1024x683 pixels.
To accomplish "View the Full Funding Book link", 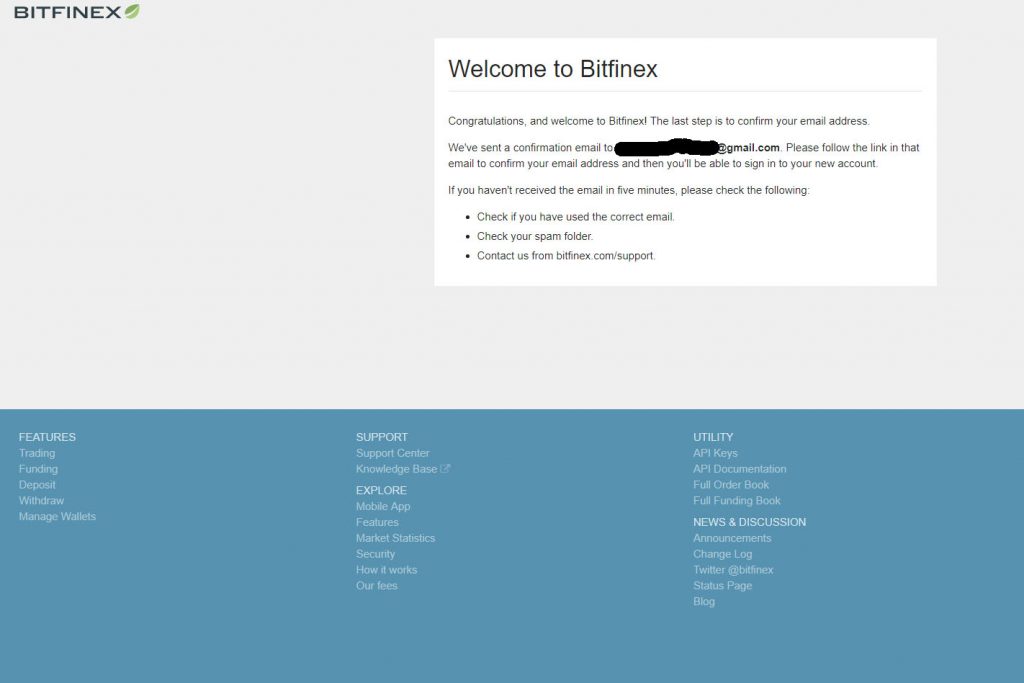I will point(737,501).
